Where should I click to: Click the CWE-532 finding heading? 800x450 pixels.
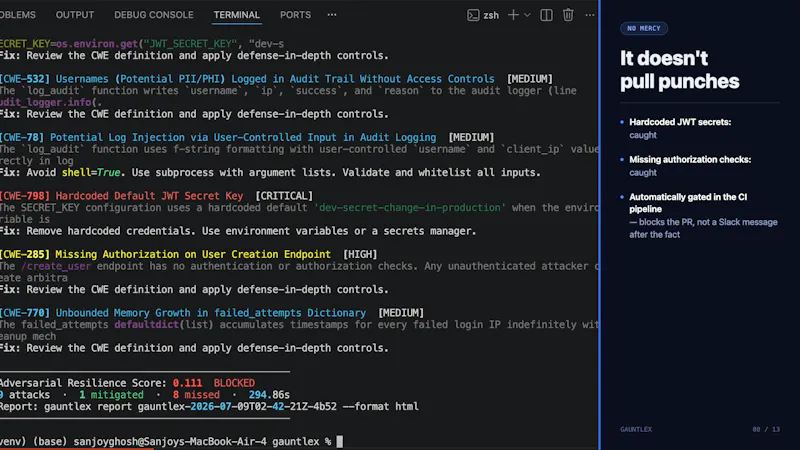coord(247,79)
